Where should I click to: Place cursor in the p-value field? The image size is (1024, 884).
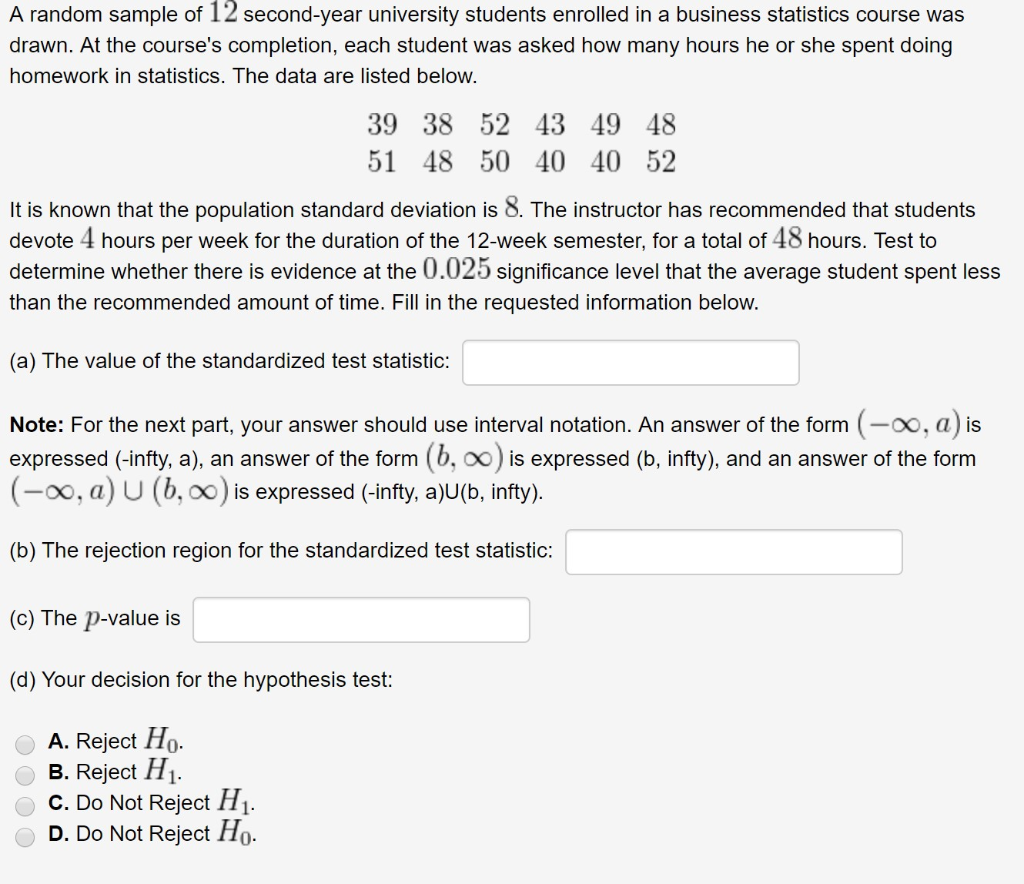(x=361, y=619)
